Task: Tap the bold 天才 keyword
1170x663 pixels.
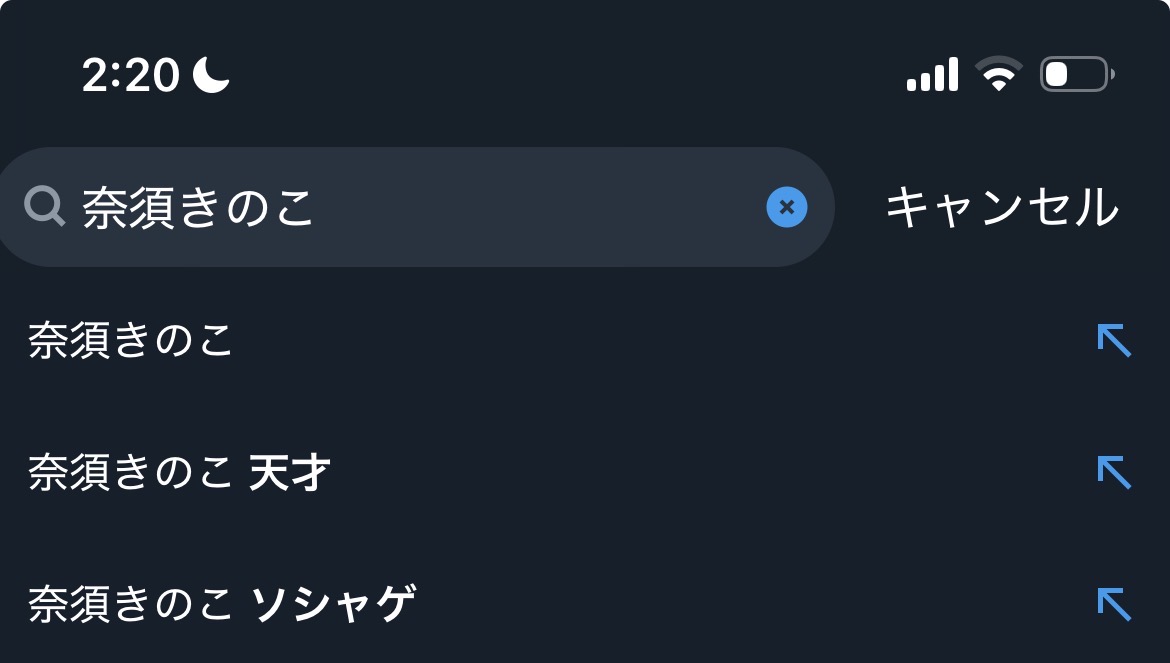Action: (290, 472)
